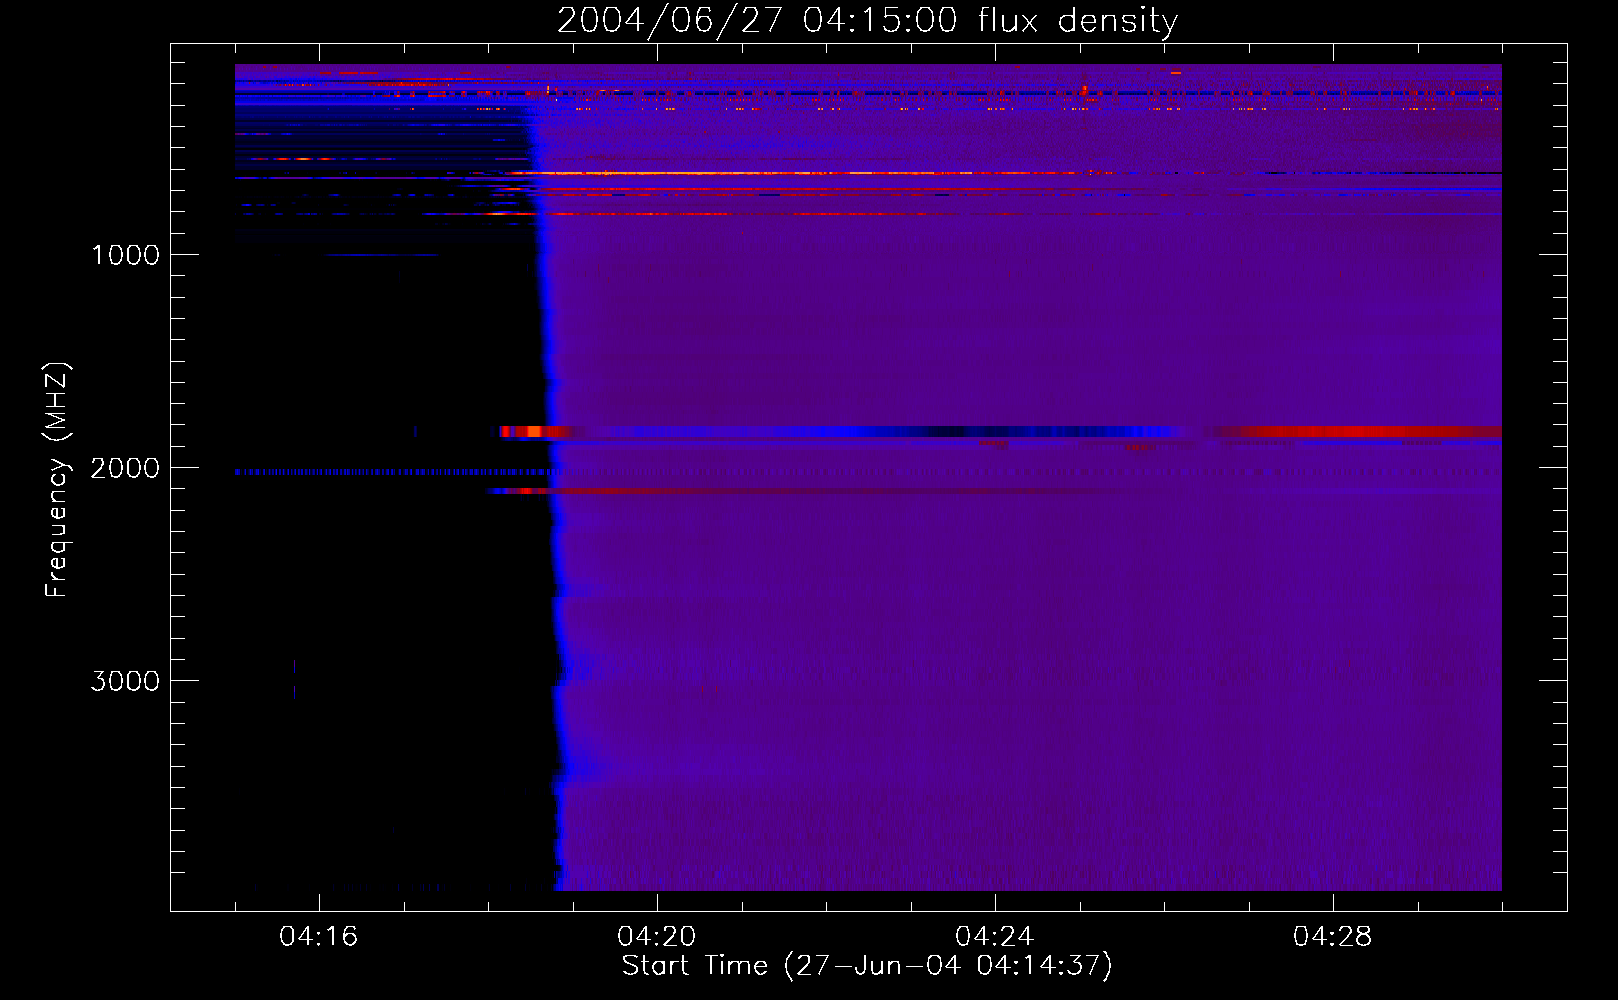Viewport: 1618px width, 1000px height.
Task: Click the 04:20 time tick label
Action: pyautogui.click(x=656, y=937)
